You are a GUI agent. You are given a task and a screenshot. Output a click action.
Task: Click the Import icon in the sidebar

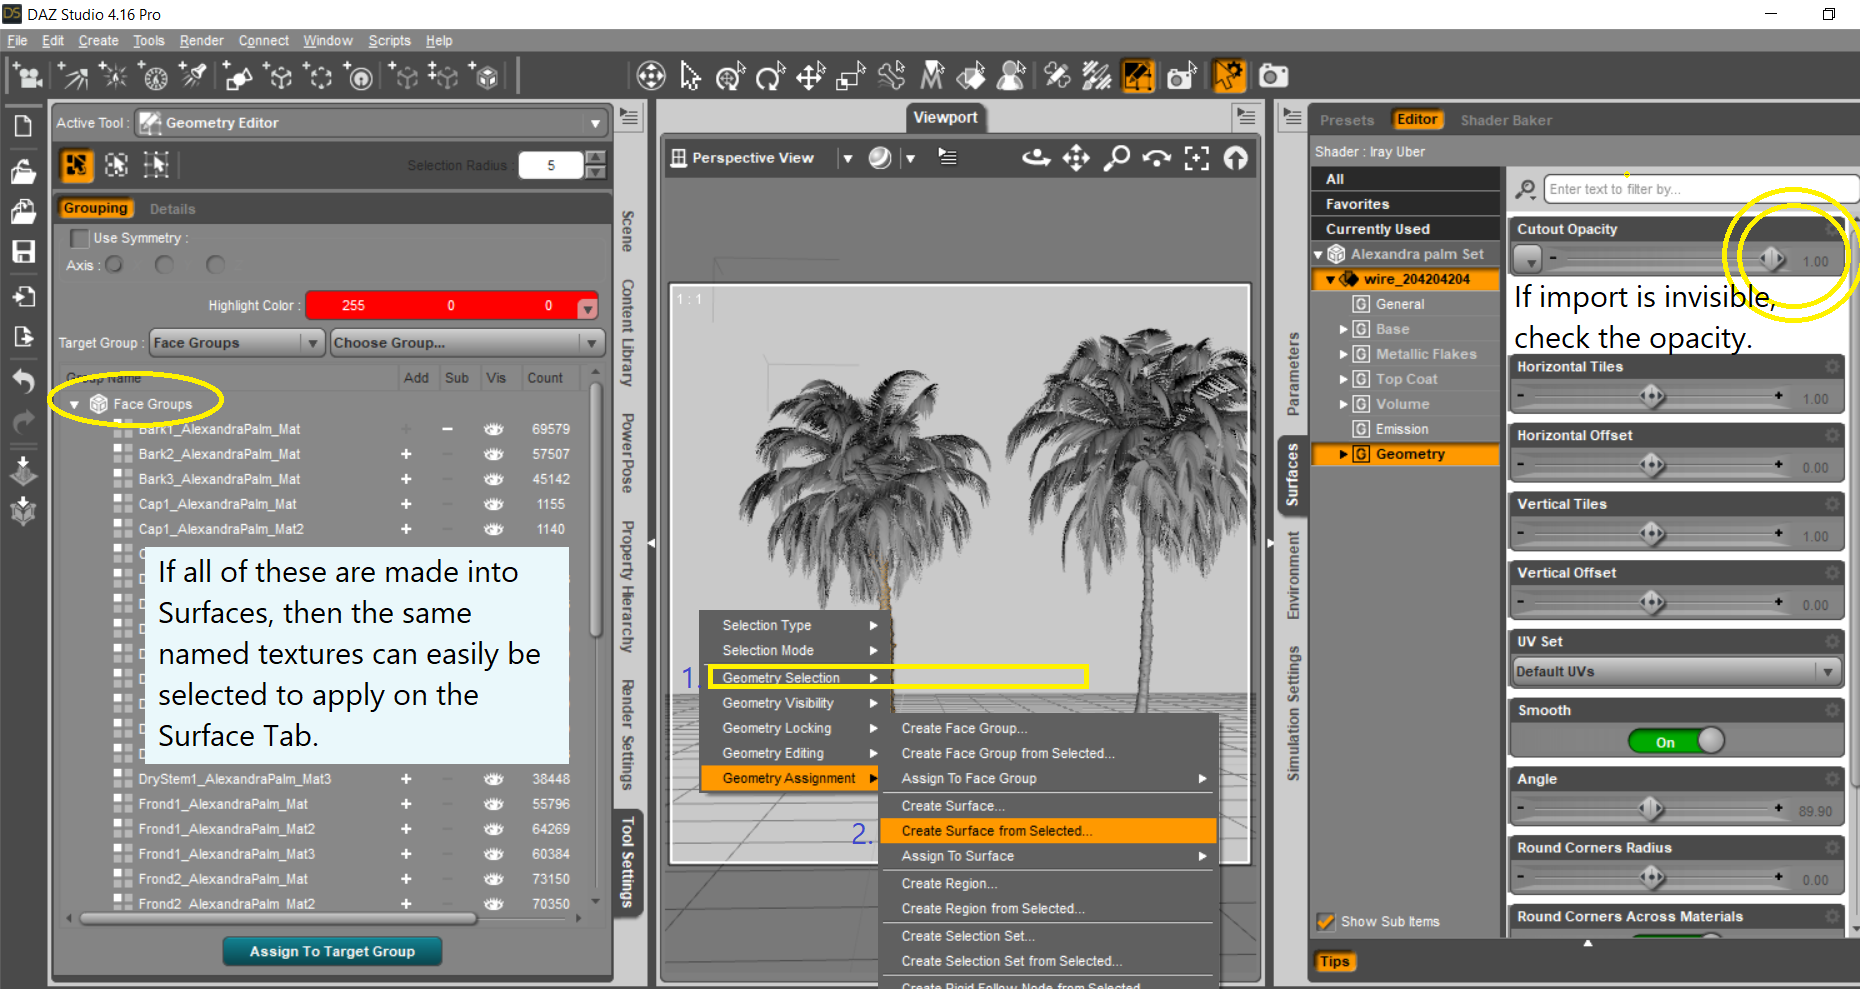[23, 296]
